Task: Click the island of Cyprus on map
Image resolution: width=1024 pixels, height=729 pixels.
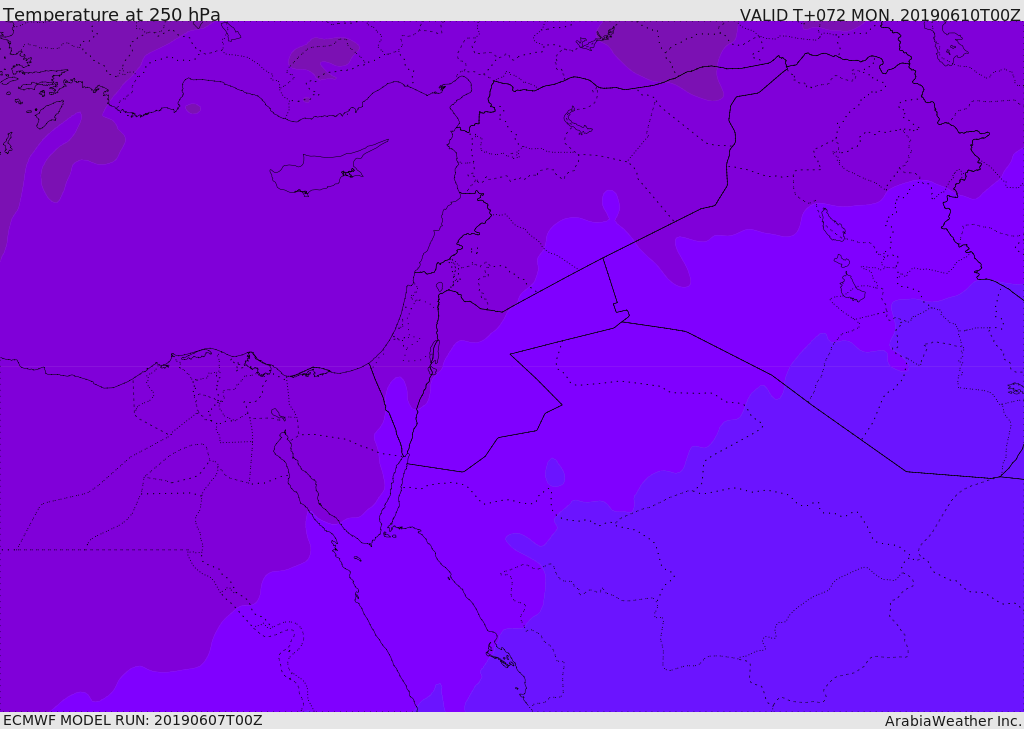Action: (328, 167)
